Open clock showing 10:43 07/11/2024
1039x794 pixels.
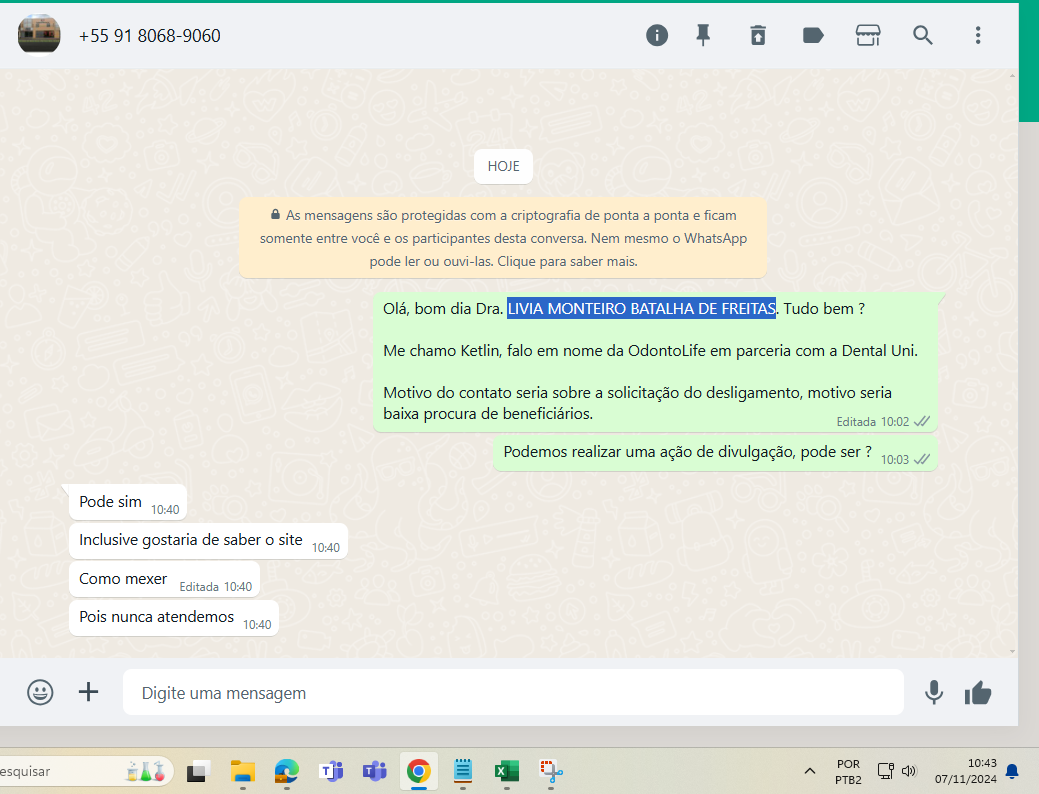[965, 771]
